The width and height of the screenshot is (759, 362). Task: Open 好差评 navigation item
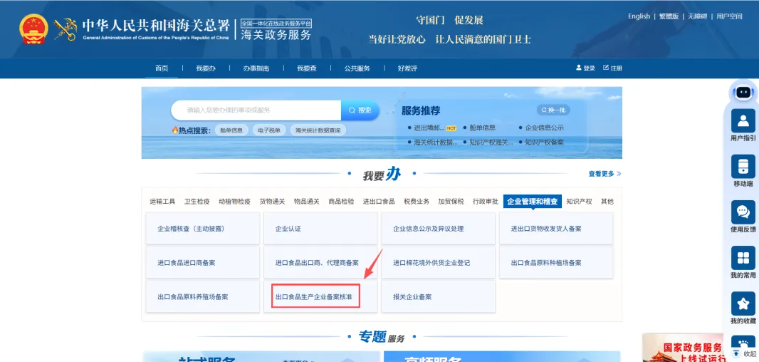tap(408, 68)
